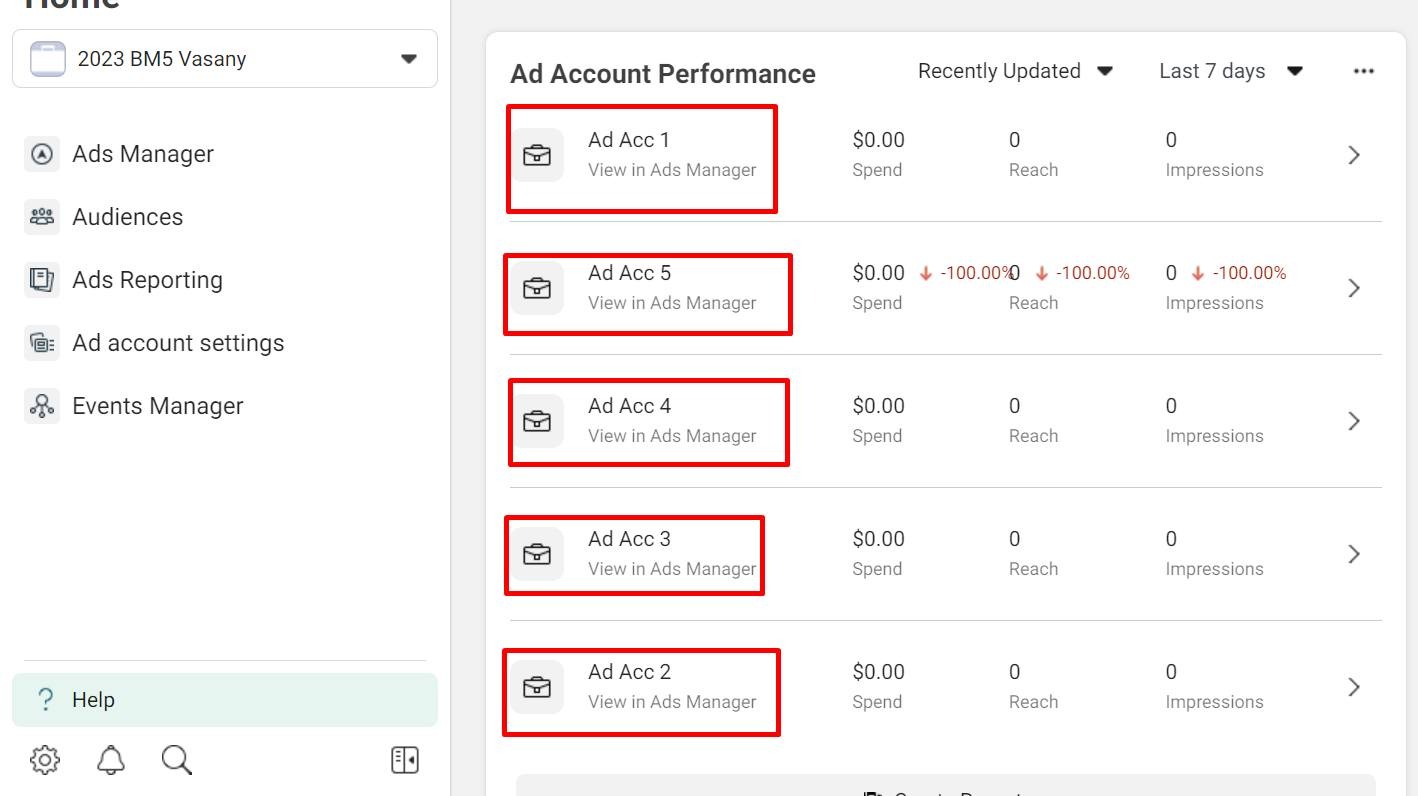This screenshot has width=1418, height=796.
Task: Click the Events Manager icon
Action: click(x=42, y=406)
